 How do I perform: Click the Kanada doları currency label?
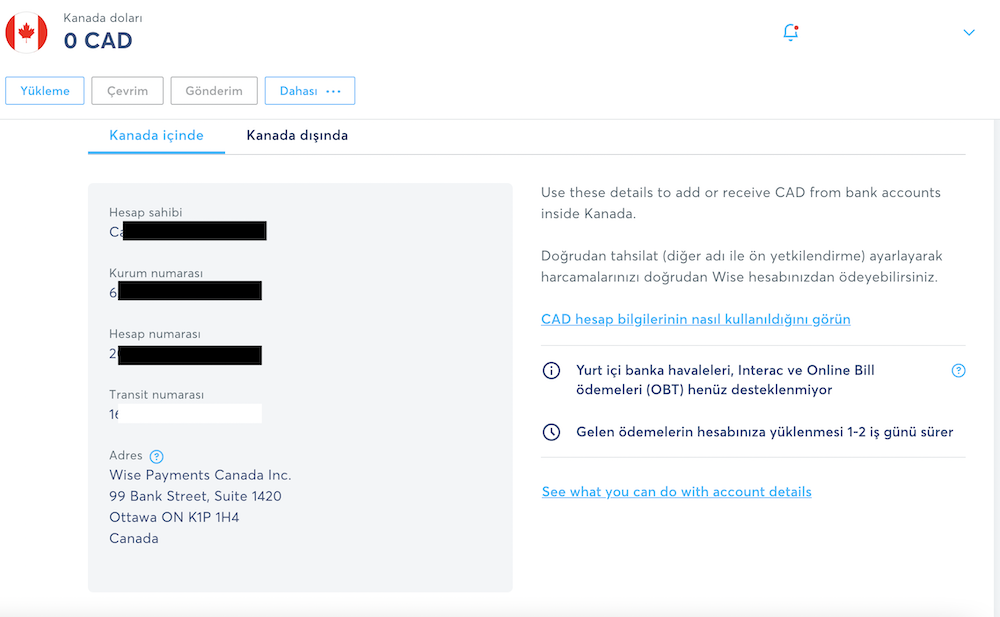click(103, 18)
